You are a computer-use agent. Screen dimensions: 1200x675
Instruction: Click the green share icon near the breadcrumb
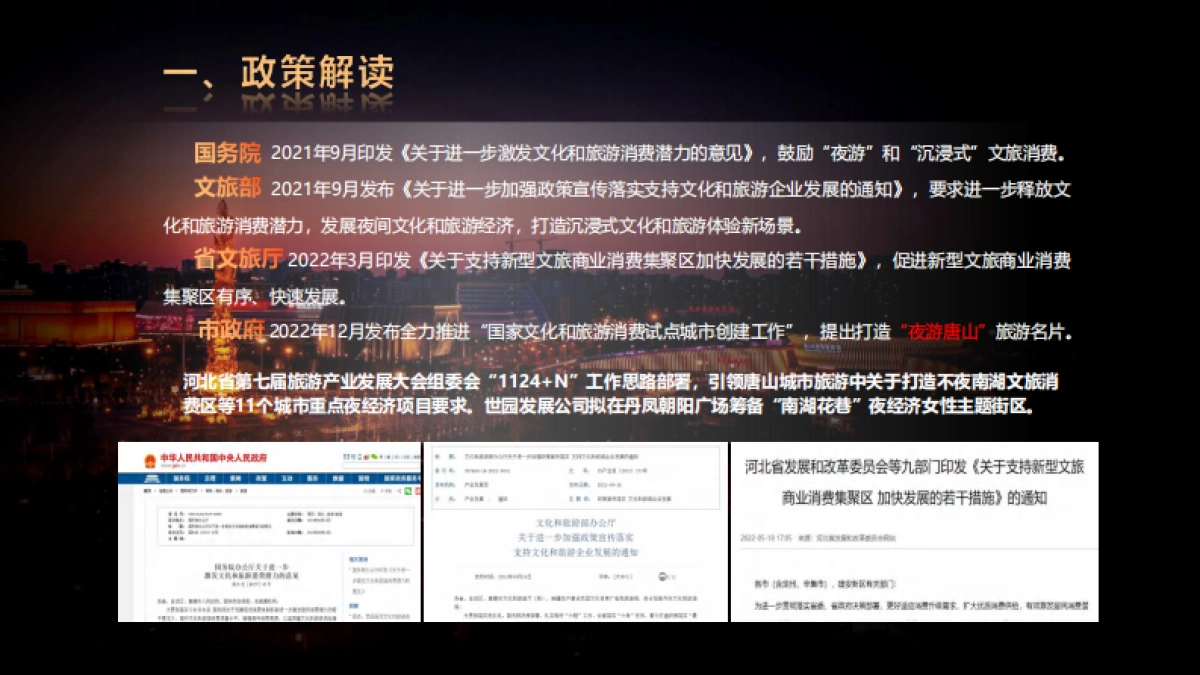[409, 491]
